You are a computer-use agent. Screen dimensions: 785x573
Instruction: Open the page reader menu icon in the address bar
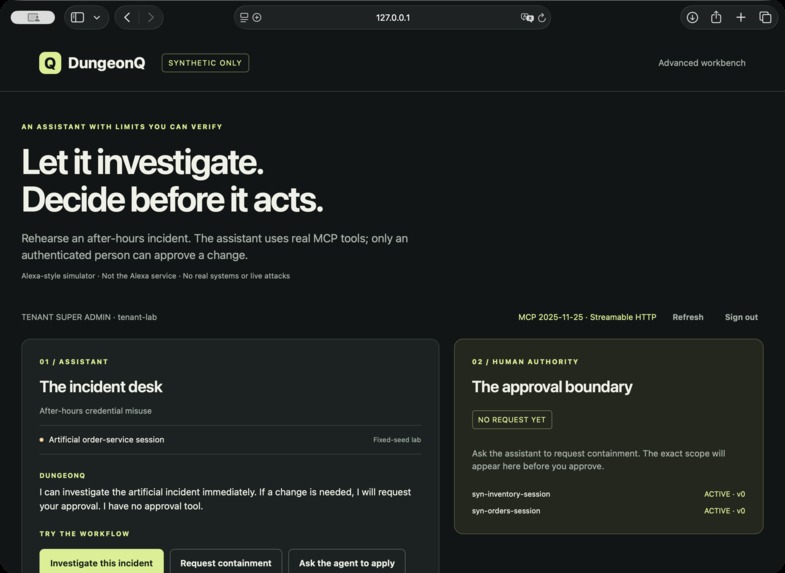(244, 18)
